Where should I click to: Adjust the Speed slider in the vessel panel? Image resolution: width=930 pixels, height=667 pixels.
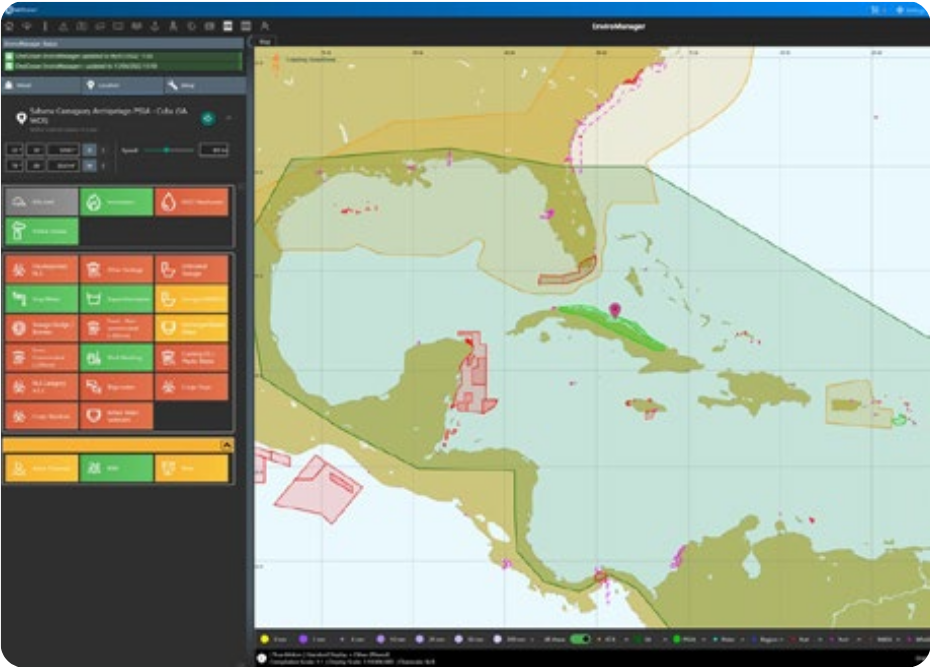point(168,150)
